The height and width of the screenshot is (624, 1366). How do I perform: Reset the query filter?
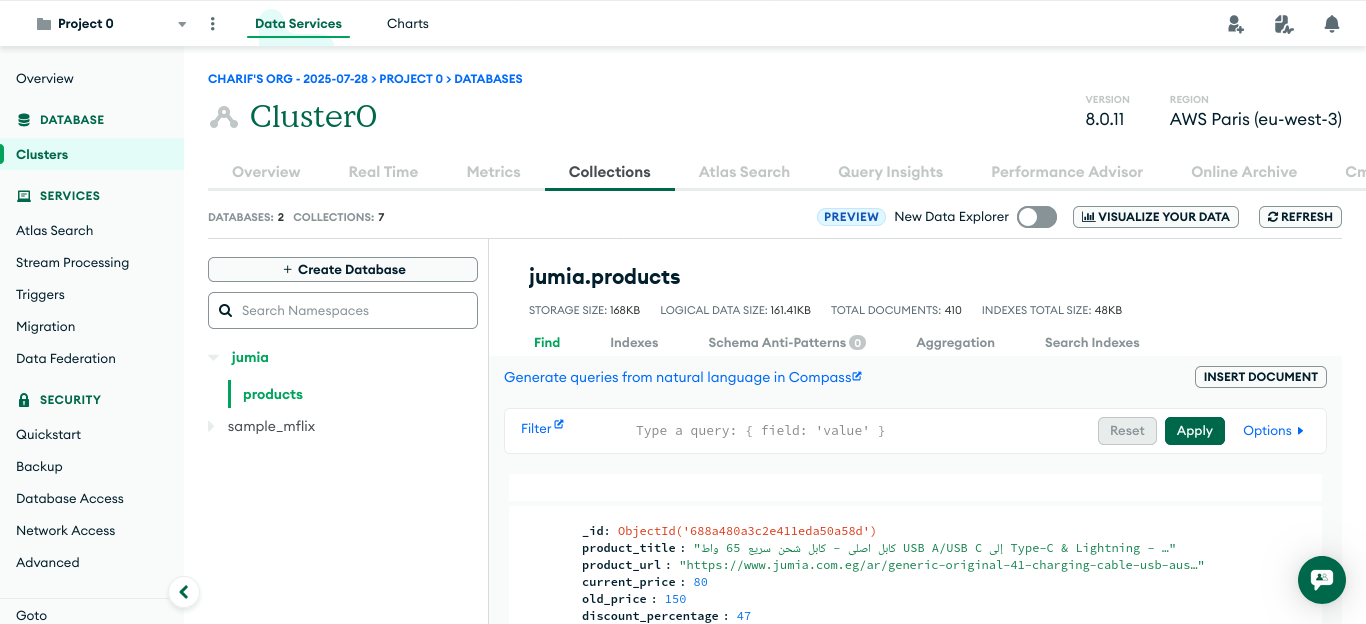pos(1127,431)
